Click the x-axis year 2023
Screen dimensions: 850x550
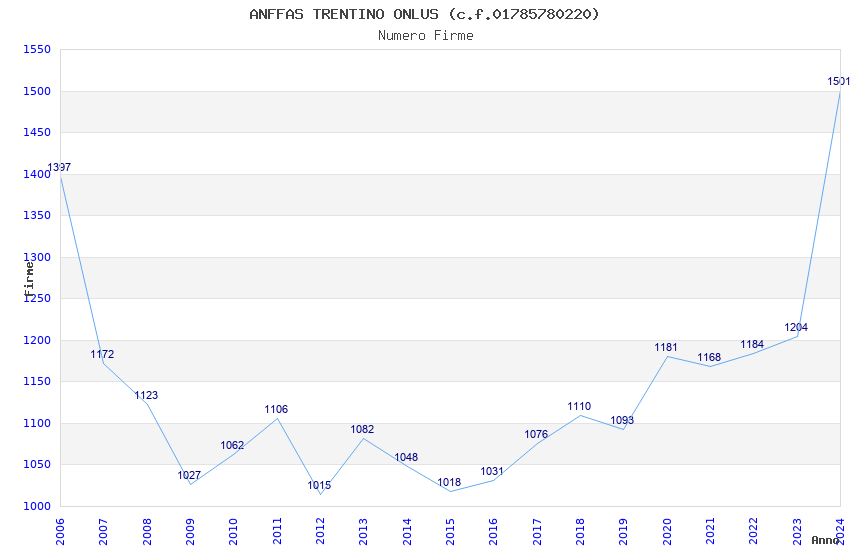797,532
